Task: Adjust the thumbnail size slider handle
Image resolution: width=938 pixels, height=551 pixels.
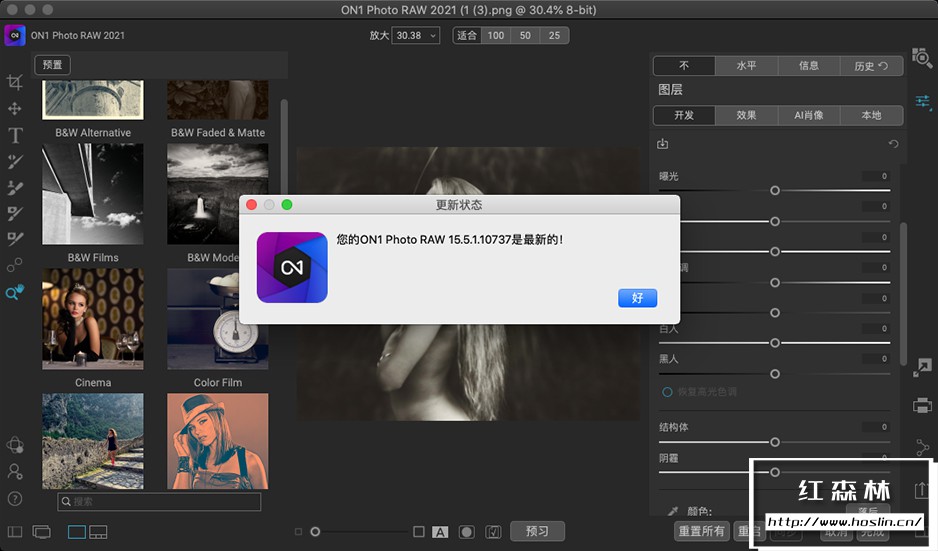Action: point(315,531)
